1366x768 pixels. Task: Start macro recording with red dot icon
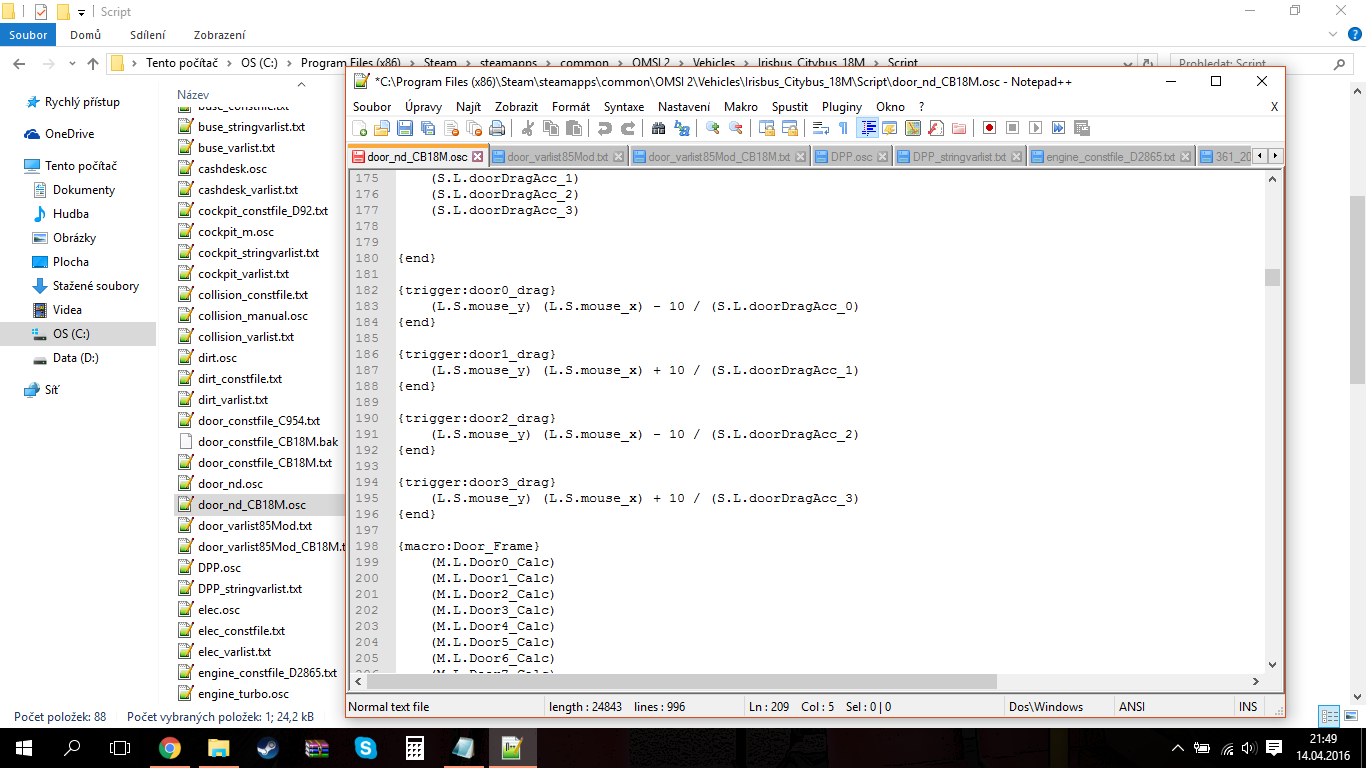pos(989,128)
